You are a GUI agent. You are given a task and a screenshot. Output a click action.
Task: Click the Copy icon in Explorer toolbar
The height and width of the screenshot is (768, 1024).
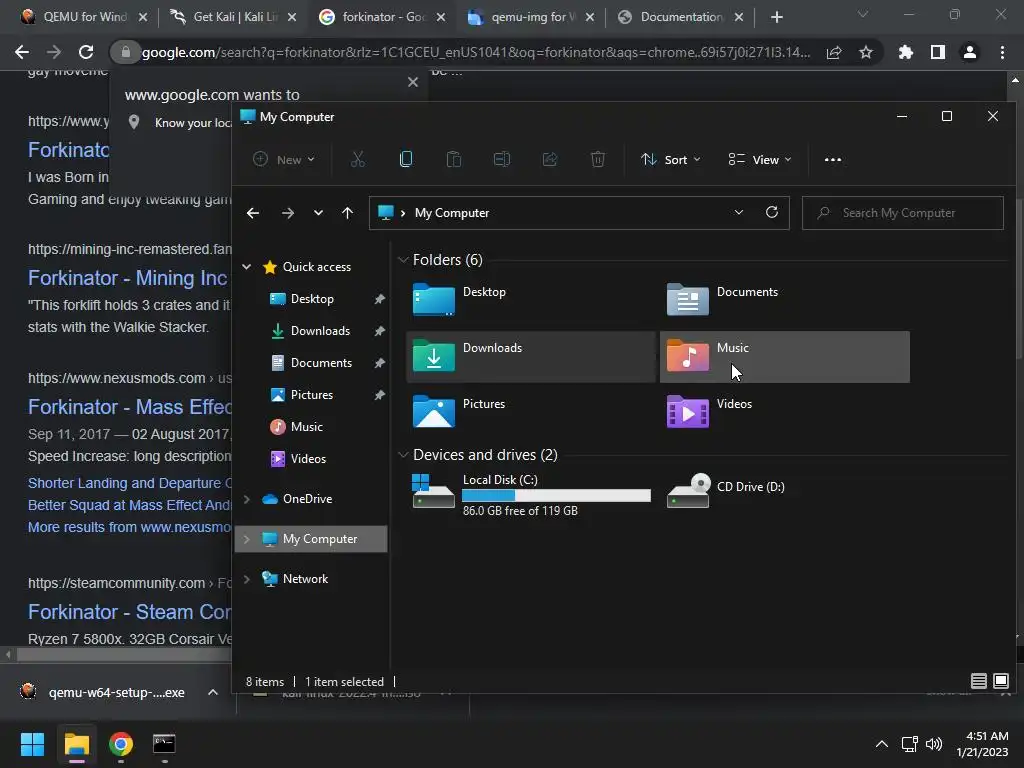click(406, 159)
